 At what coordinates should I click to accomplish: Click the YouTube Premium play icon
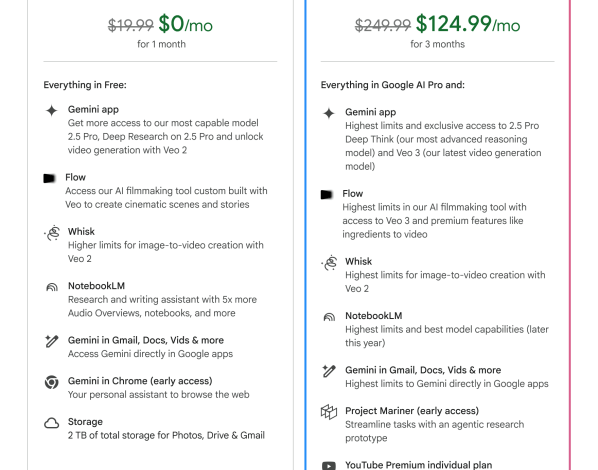pos(329,466)
